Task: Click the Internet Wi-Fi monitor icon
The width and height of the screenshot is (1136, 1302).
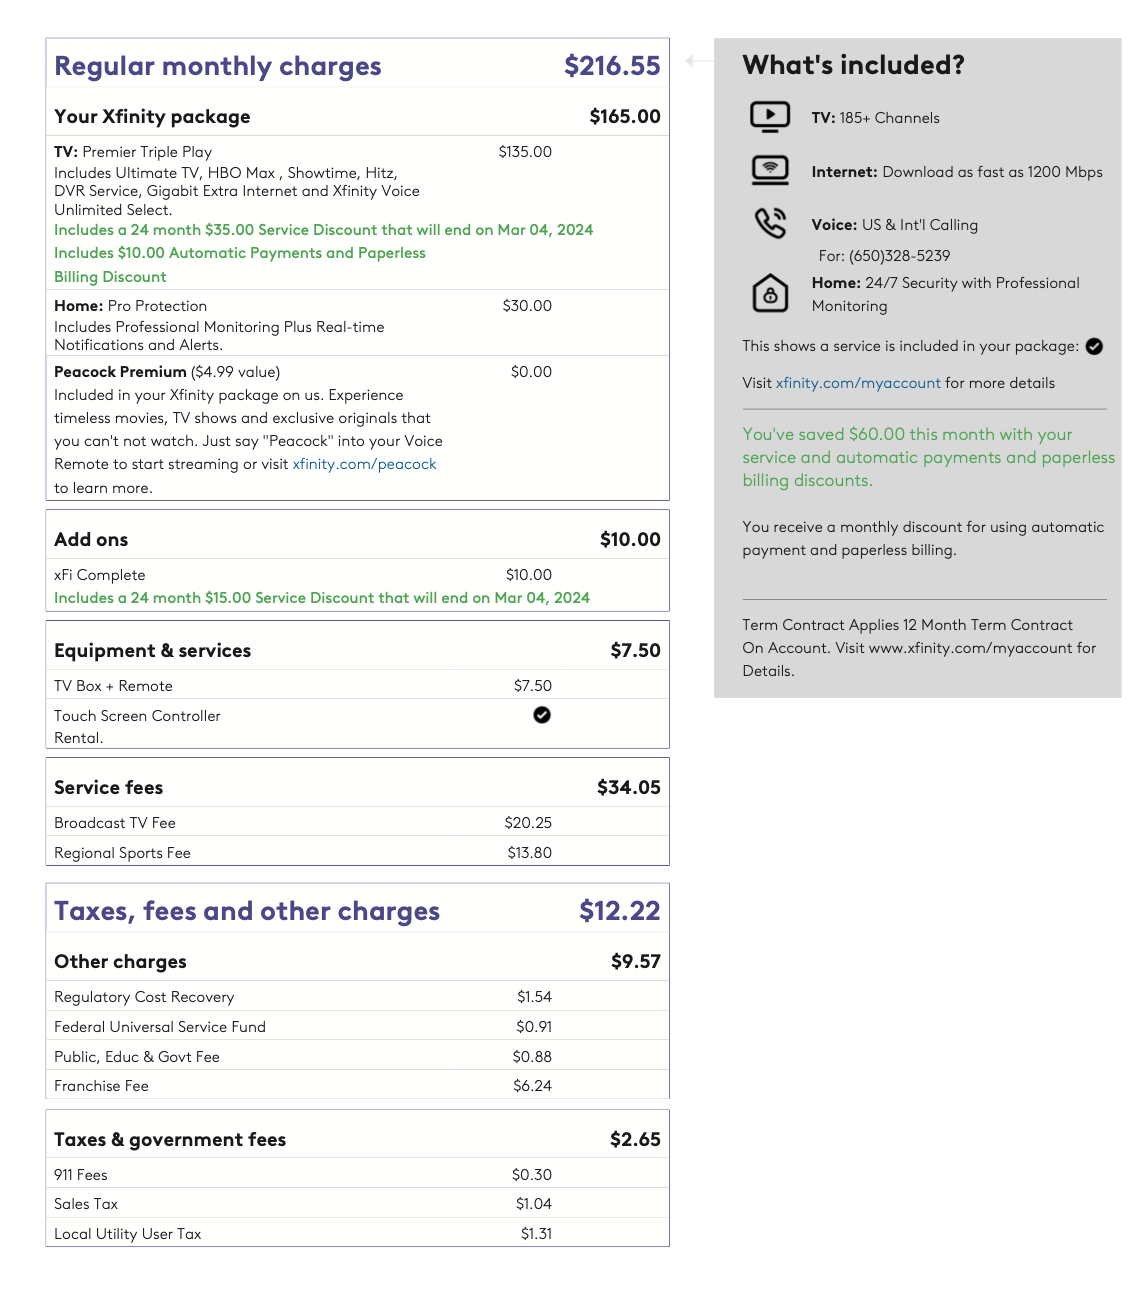Action: (770, 171)
